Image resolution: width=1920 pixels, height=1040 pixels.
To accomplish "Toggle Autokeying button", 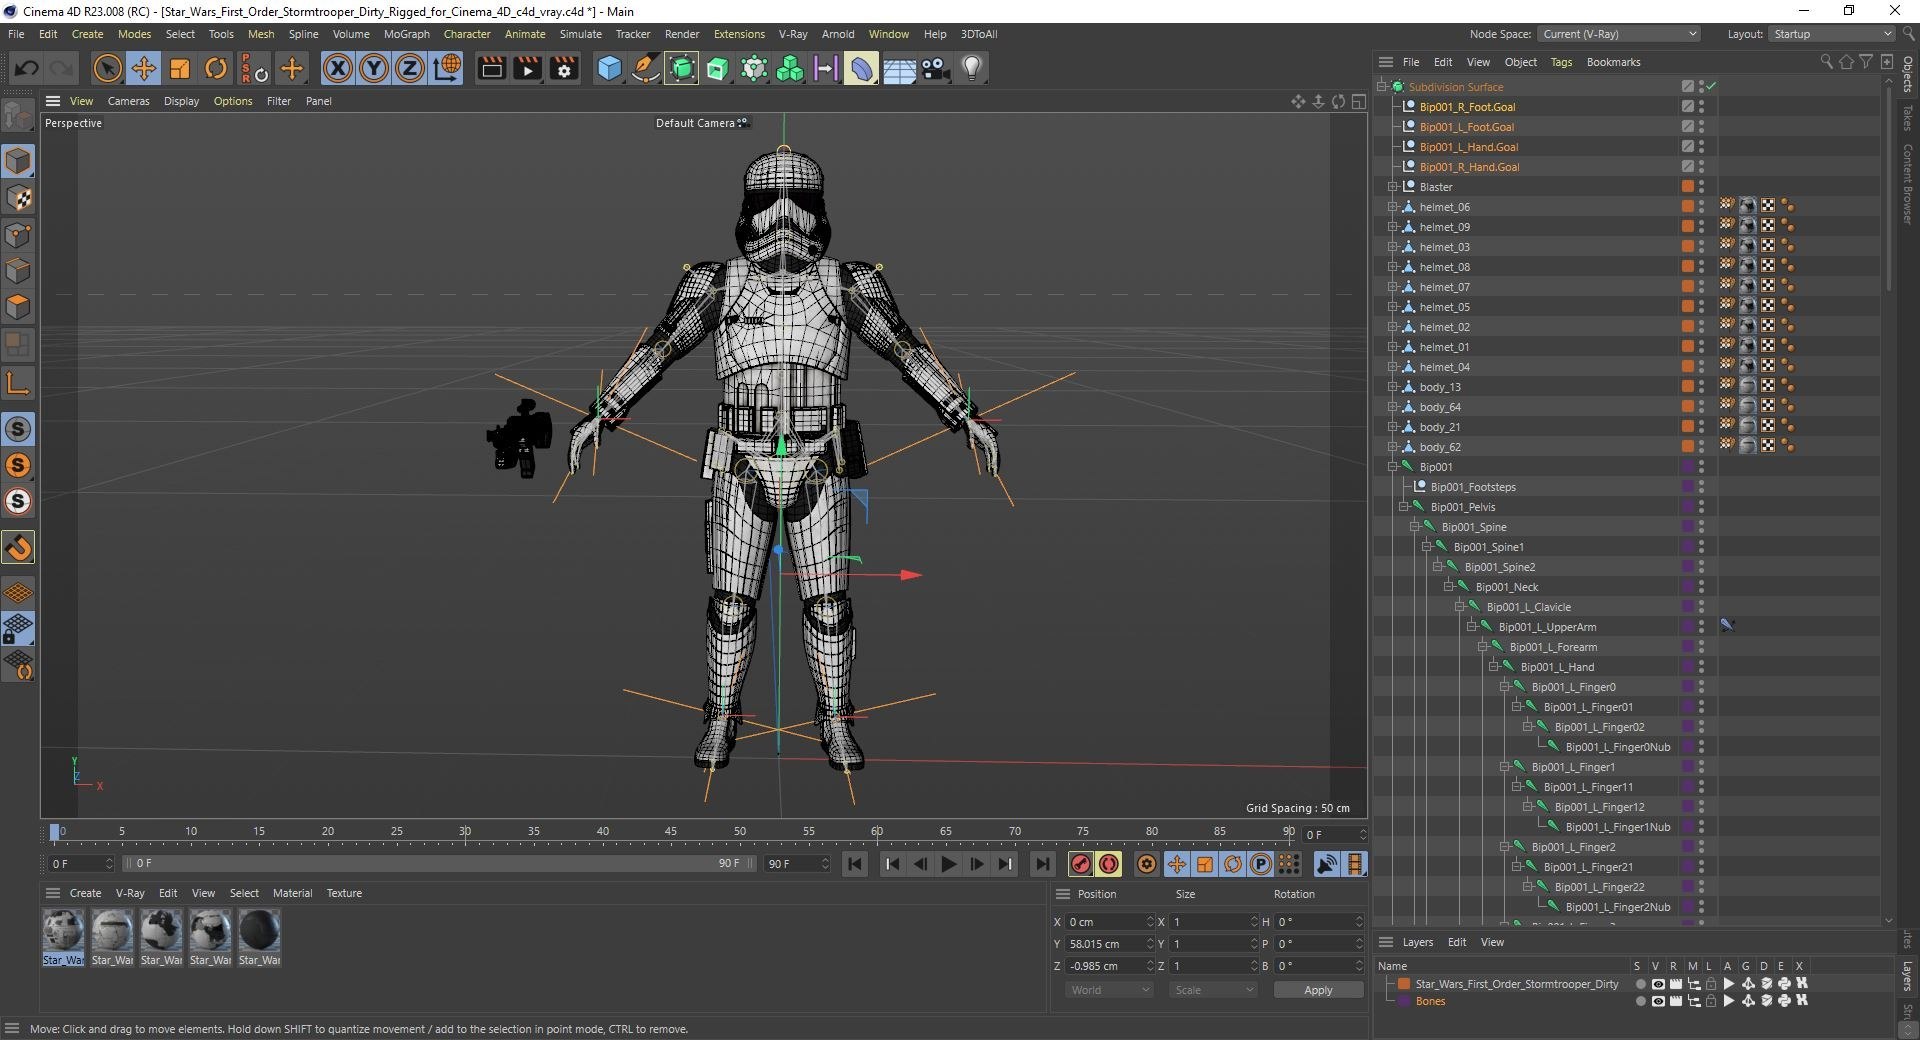I will 1109,864.
